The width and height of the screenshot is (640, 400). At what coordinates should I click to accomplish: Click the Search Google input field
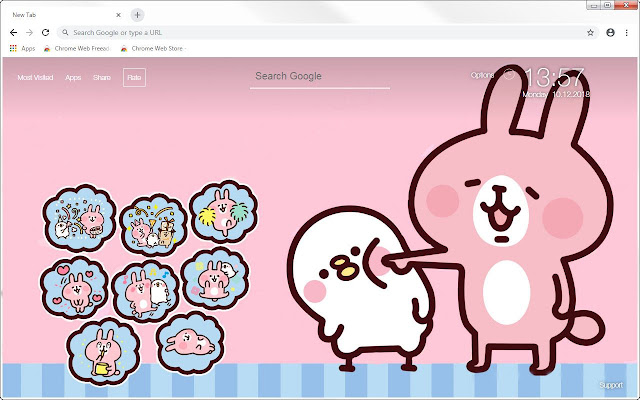coord(320,77)
